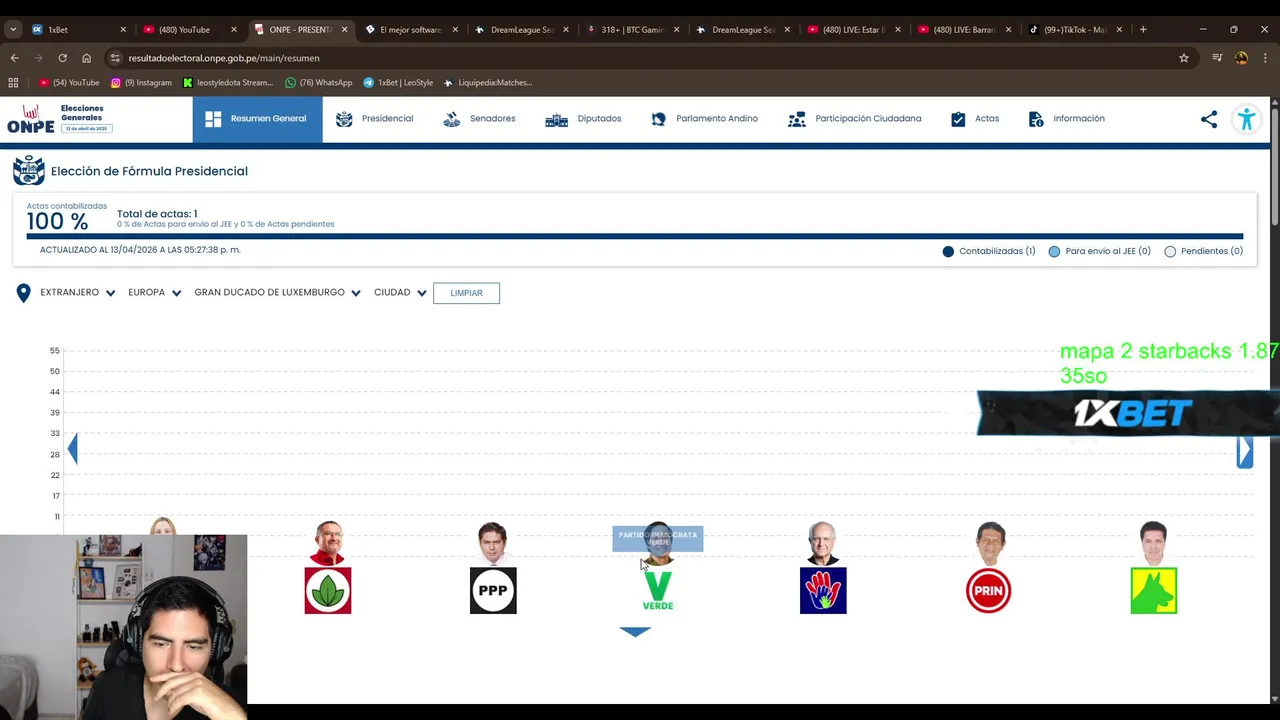
Task: Click candidate photo above dog logo
Action: click(1153, 543)
